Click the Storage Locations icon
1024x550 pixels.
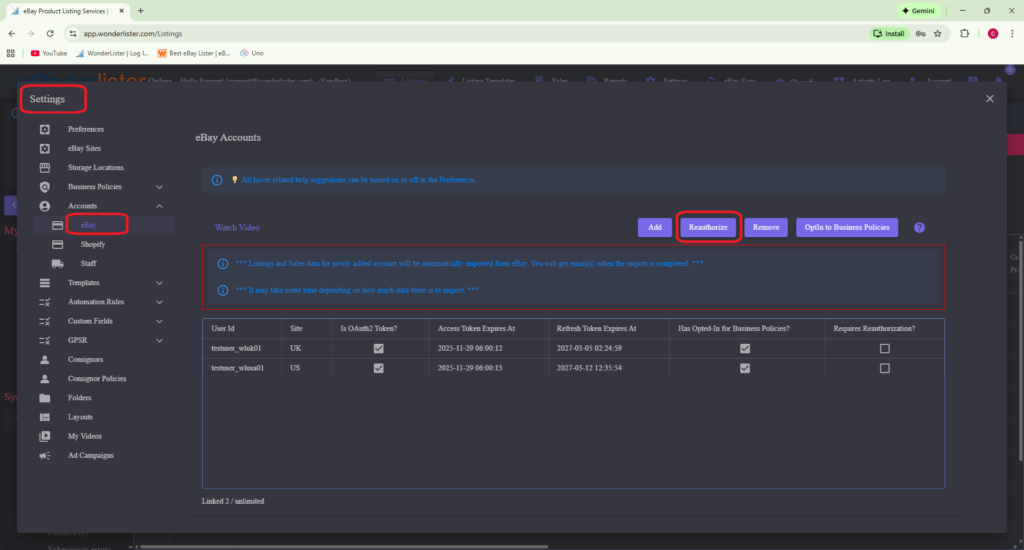tap(44, 167)
